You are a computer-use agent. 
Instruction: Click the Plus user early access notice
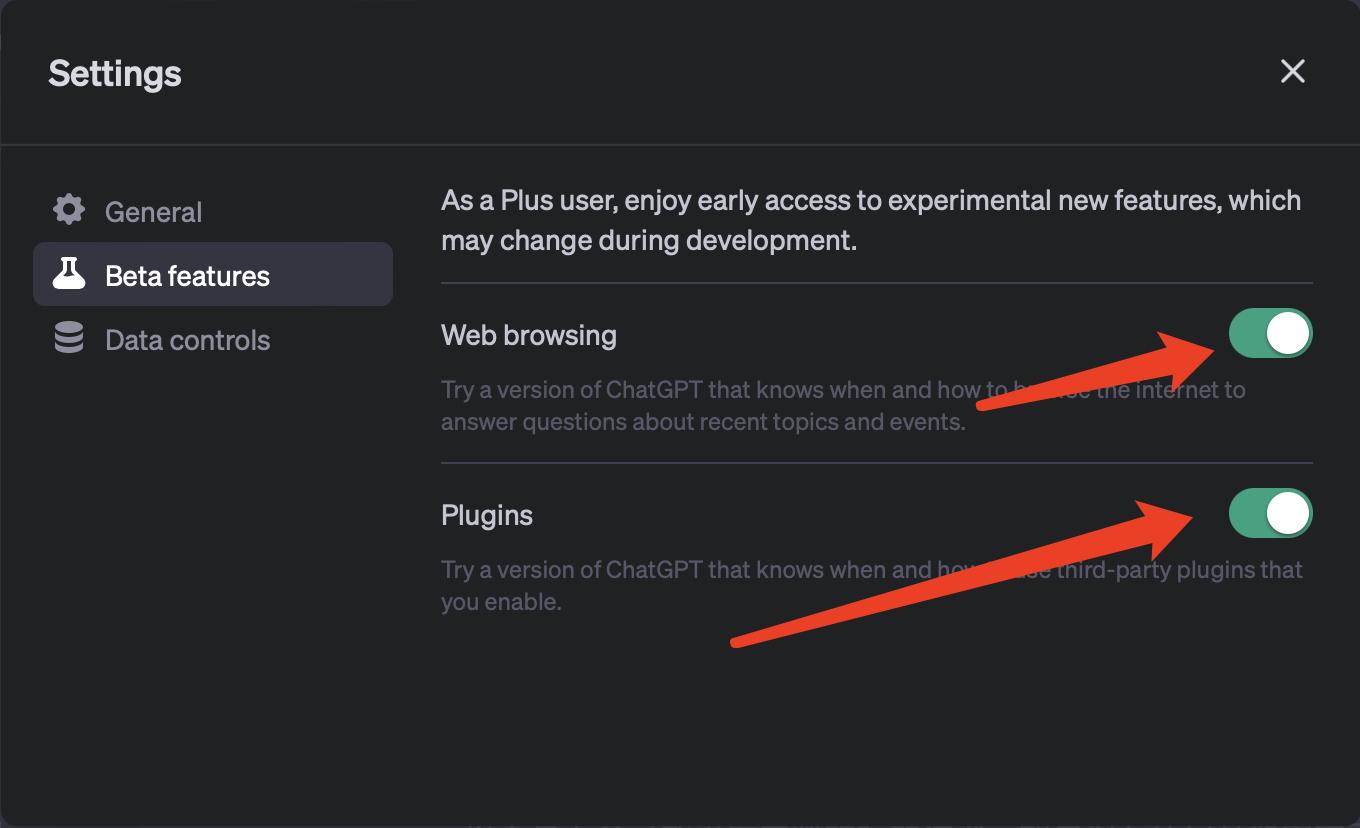(870, 220)
